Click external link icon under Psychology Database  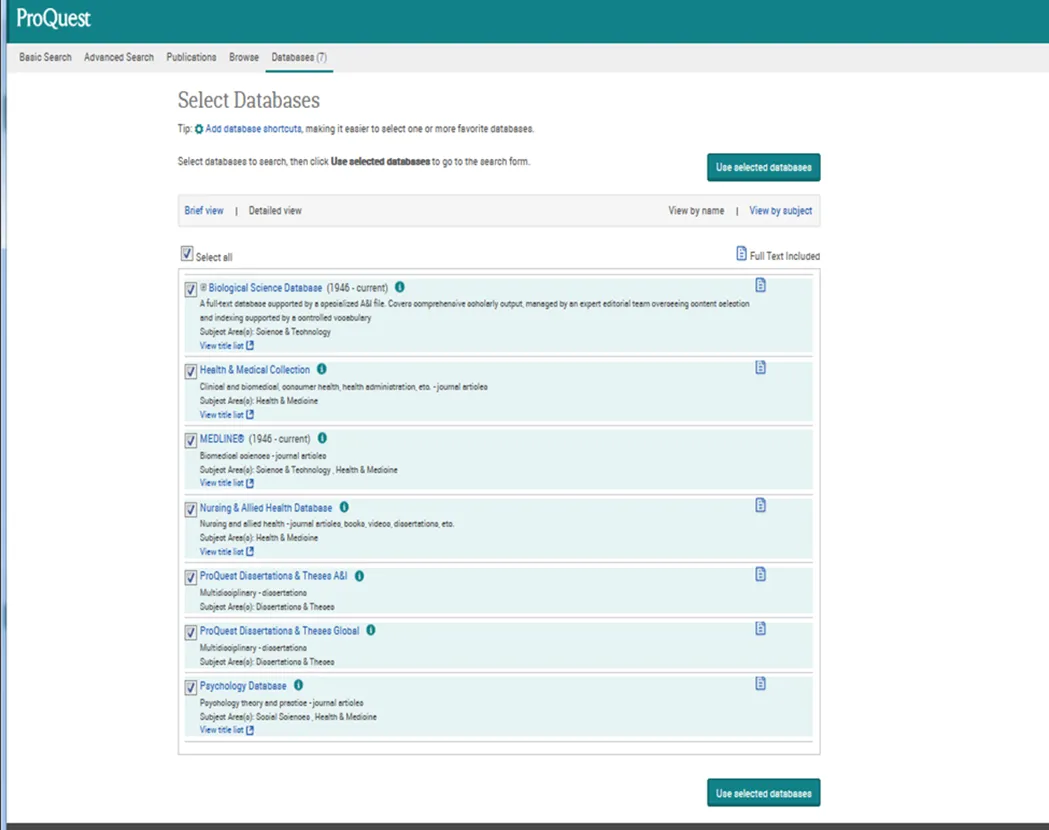250,730
